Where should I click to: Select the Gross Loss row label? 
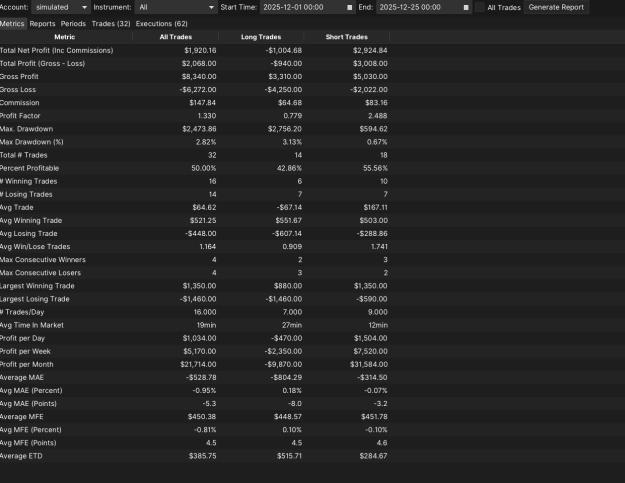(18, 90)
